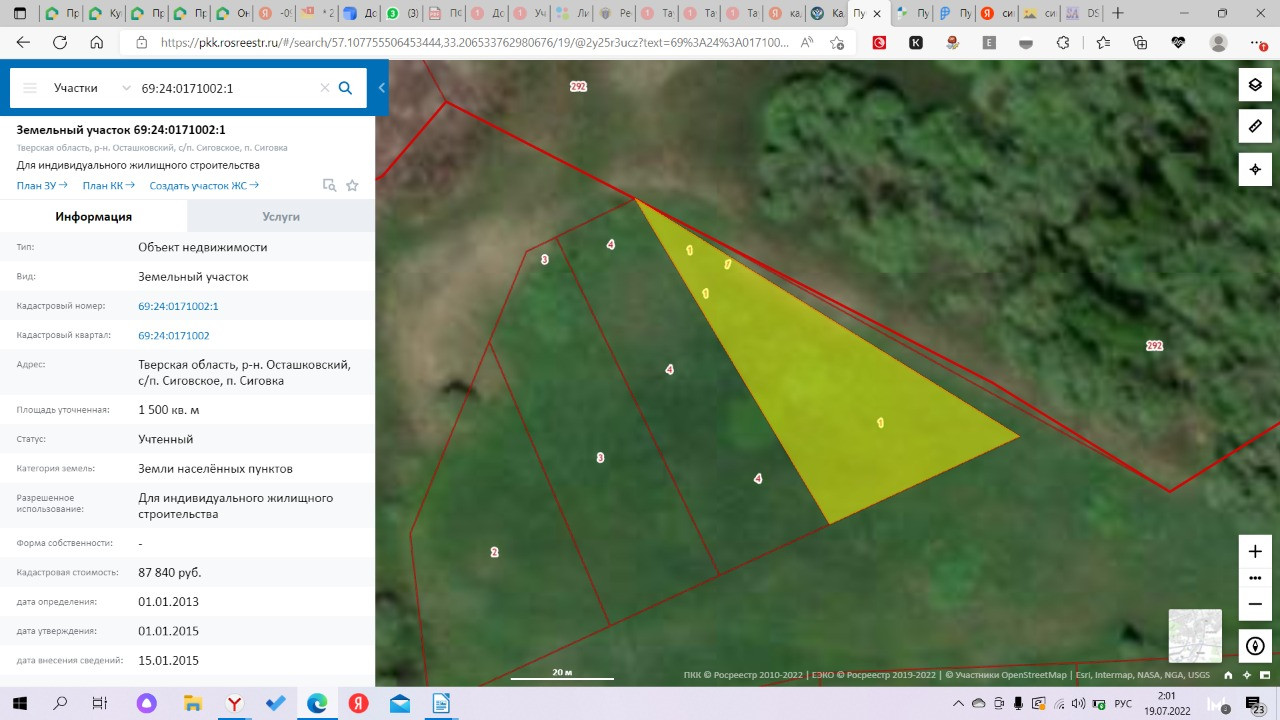Open cadastral quarter link 69:24:0171002

tap(174, 336)
